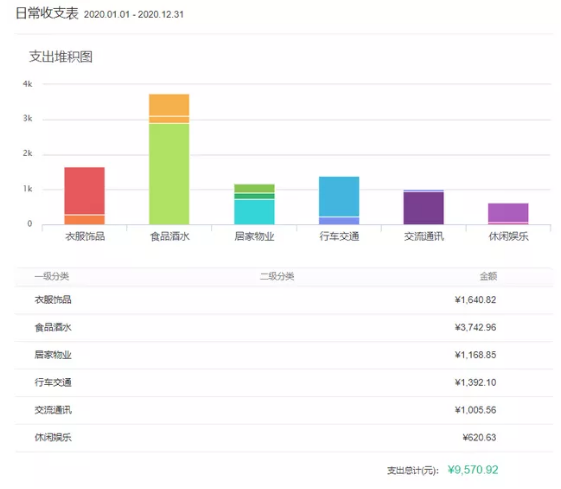Select the light green segment of 食品酒水 bar

pyautogui.click(x=169, y=174)
